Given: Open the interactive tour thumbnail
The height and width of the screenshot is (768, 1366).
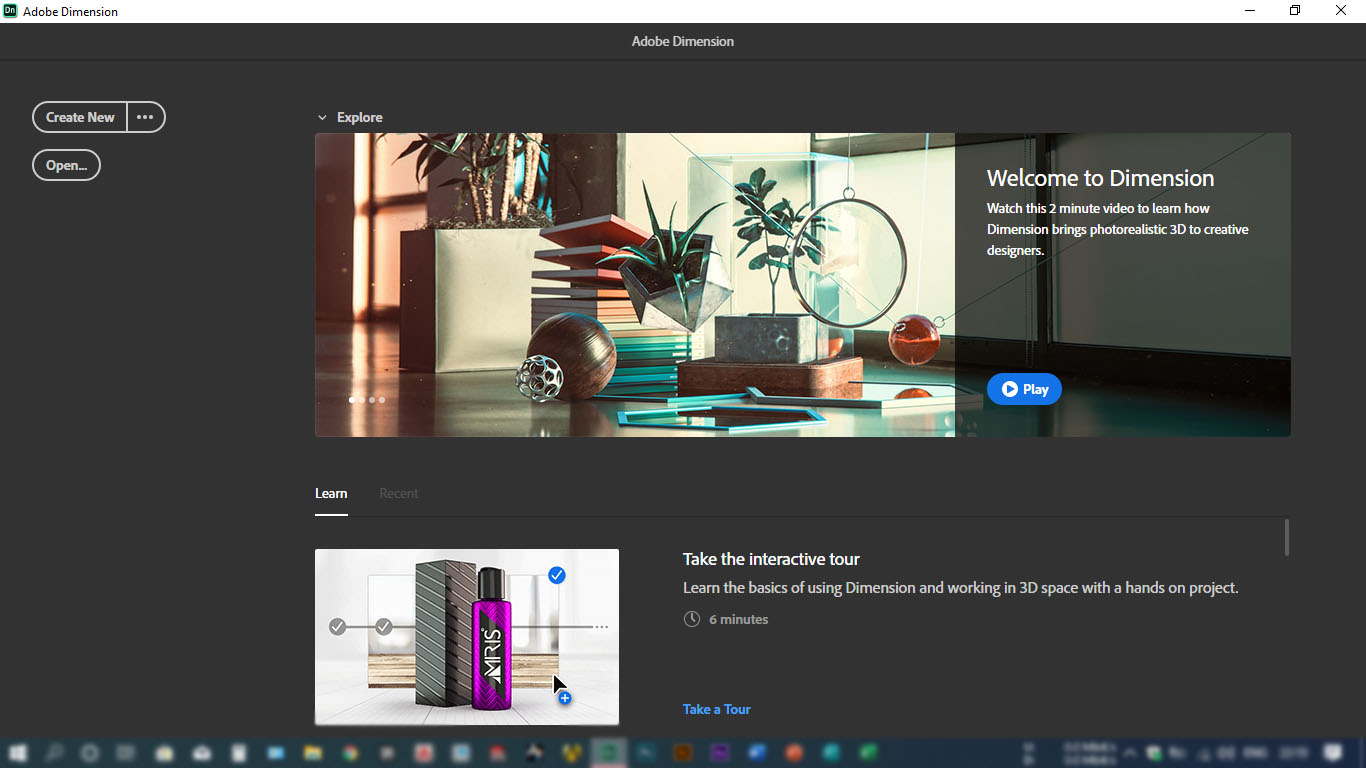Looking at the screenshot, I should click(x=467, y=637).
